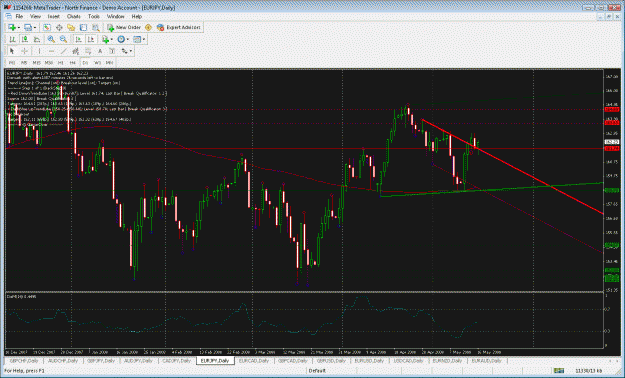
Task: Expand the new chart dropdown arrow
Action: click(19, 28)
